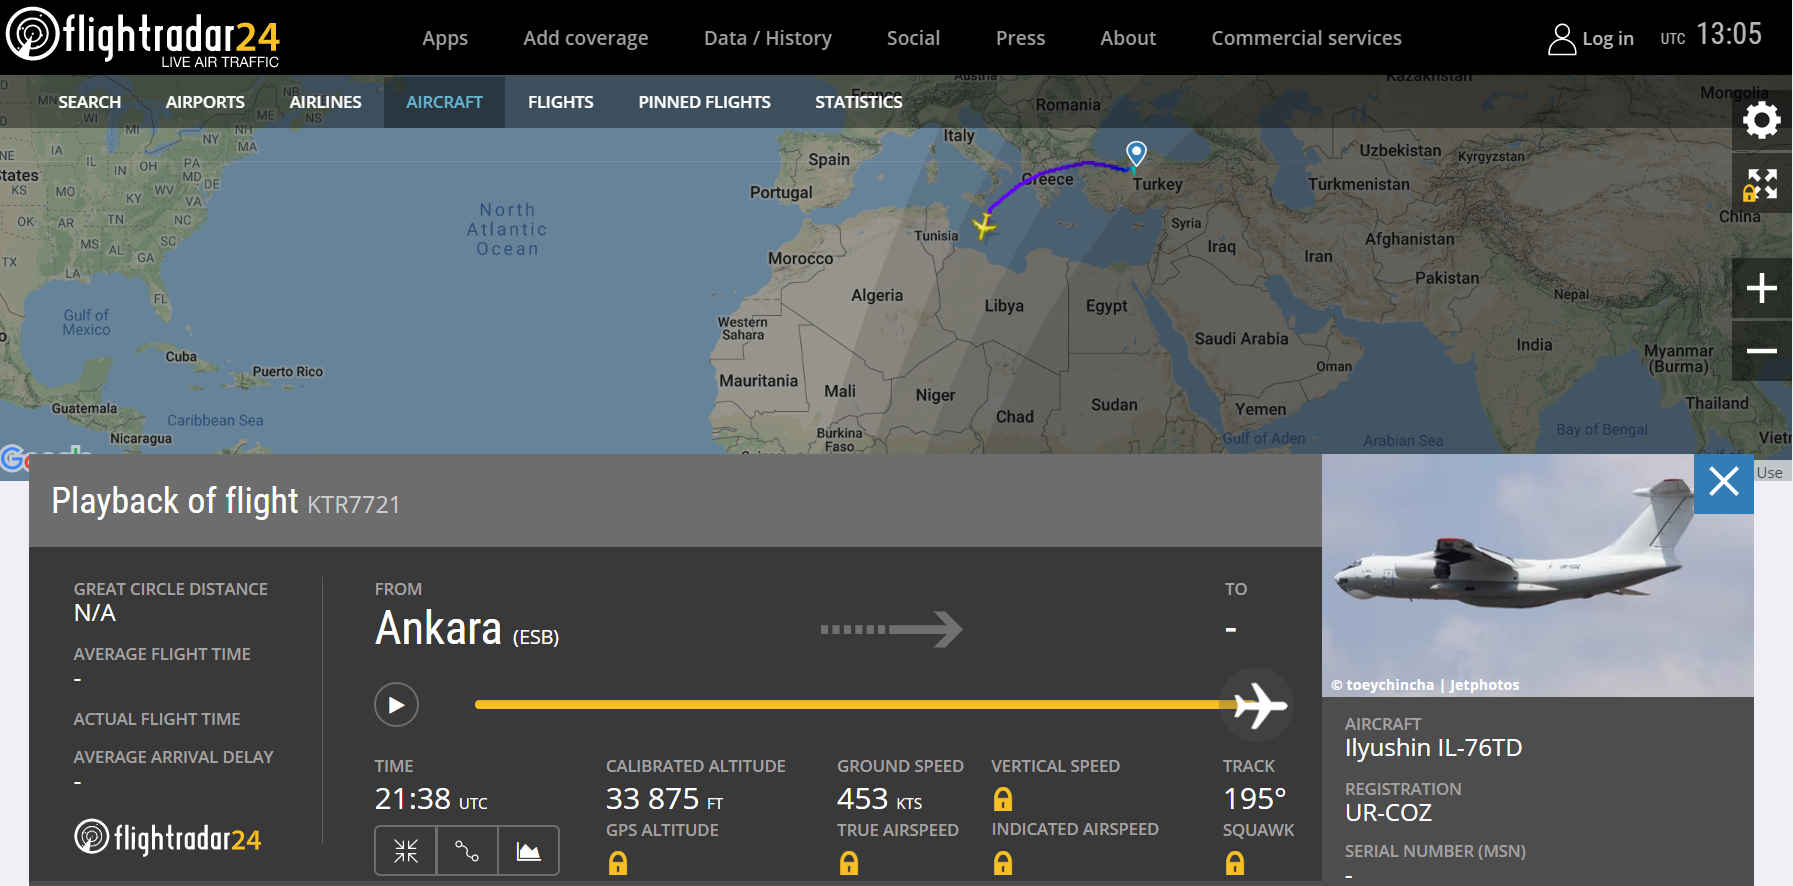Click the user account icon
Screen dimensions: 1793x886
pyautogui.click(x=1561, y=39)
